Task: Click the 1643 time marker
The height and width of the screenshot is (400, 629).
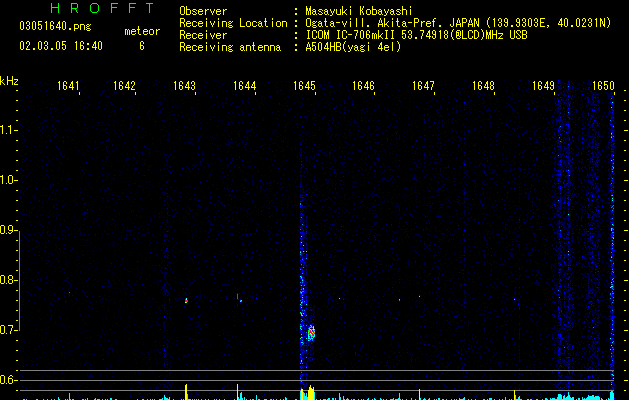Action: click(184, 86)
